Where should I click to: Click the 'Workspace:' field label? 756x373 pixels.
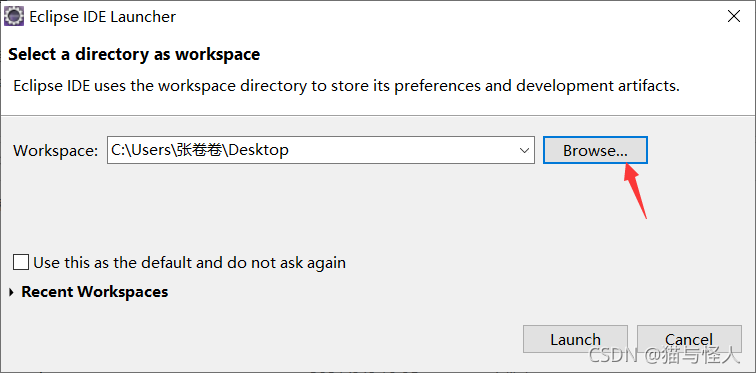click(x=56, y=150)
